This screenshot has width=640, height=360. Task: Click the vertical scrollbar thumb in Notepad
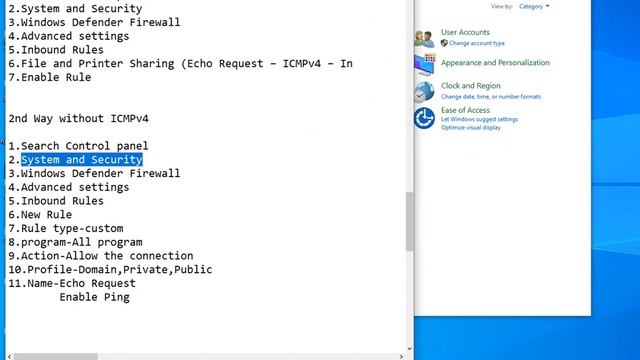click(x=409, y=222)
